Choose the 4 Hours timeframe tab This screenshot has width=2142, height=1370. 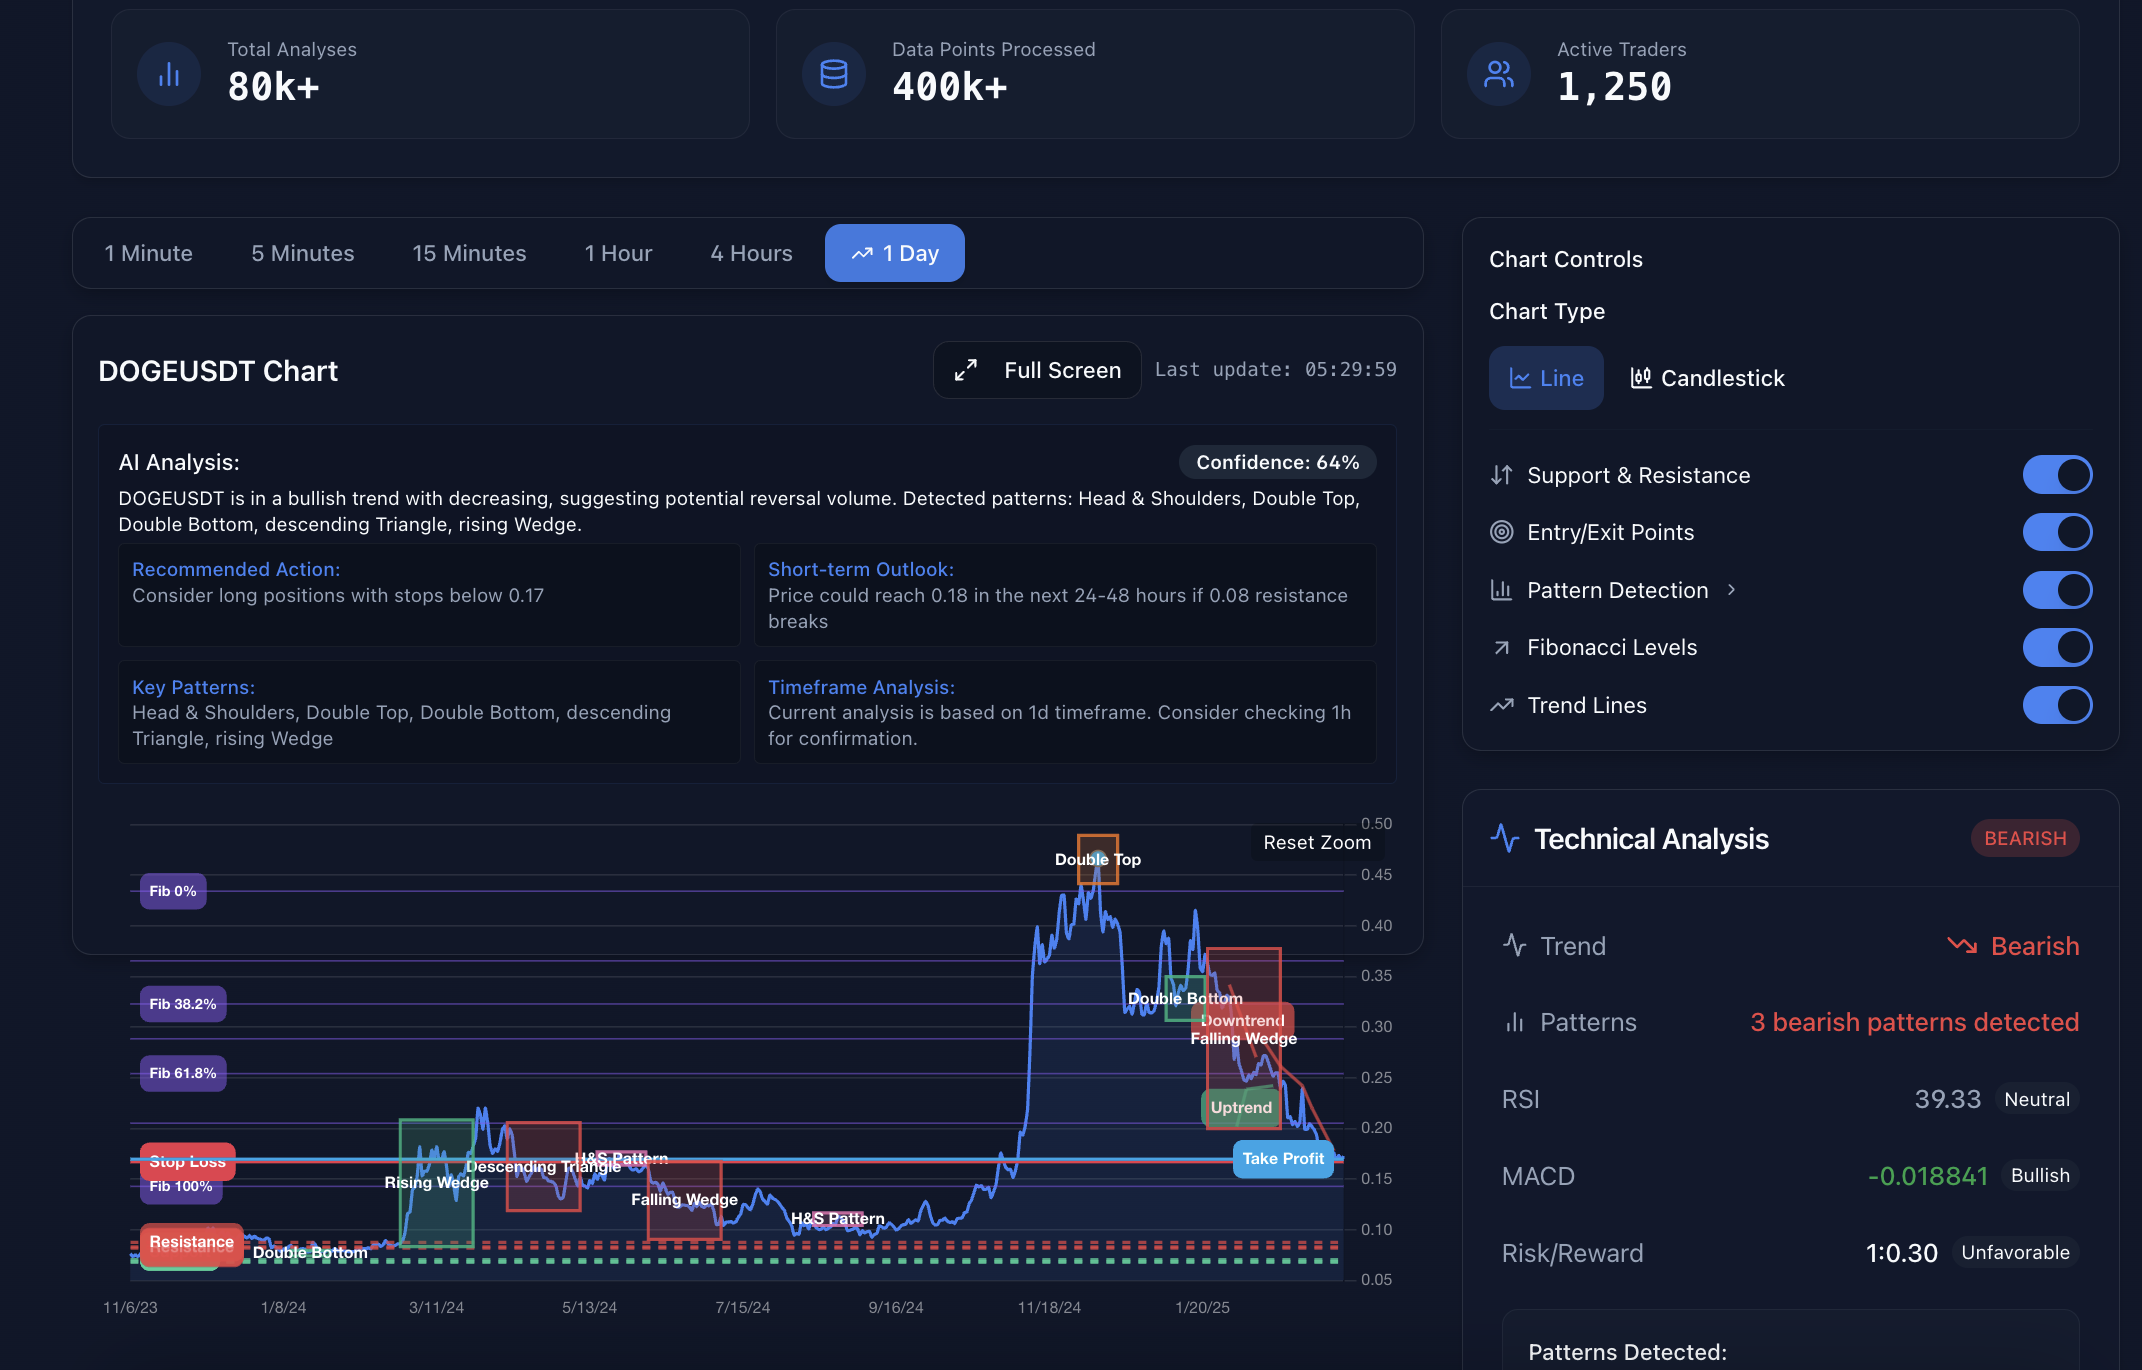click(x=751, y=254)
